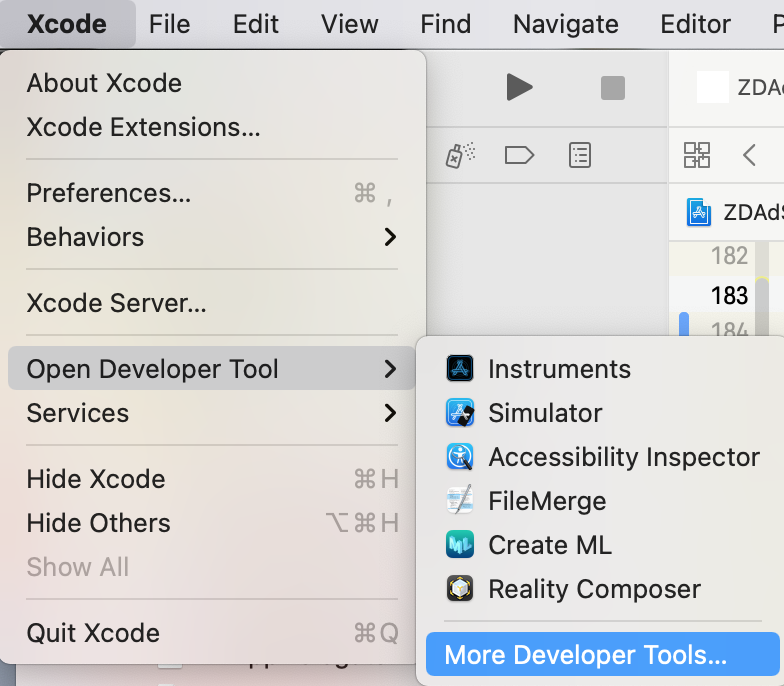Click the related items grid icon in the editor
This screenshot has width=784, height=686.
[x=696, y=155]
